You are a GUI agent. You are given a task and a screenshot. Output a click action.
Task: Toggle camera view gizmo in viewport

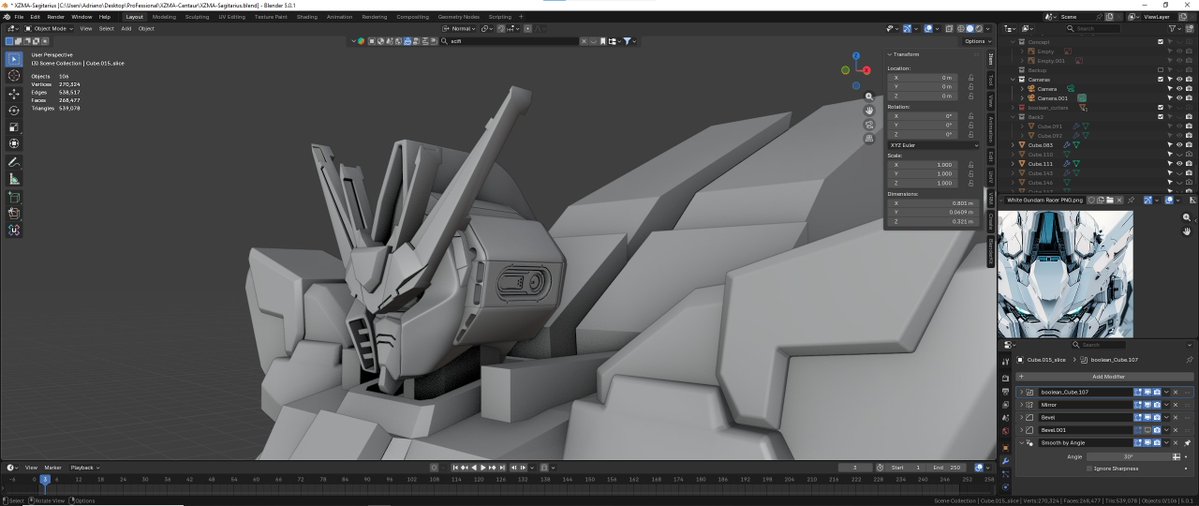click(x=869, y=125)
